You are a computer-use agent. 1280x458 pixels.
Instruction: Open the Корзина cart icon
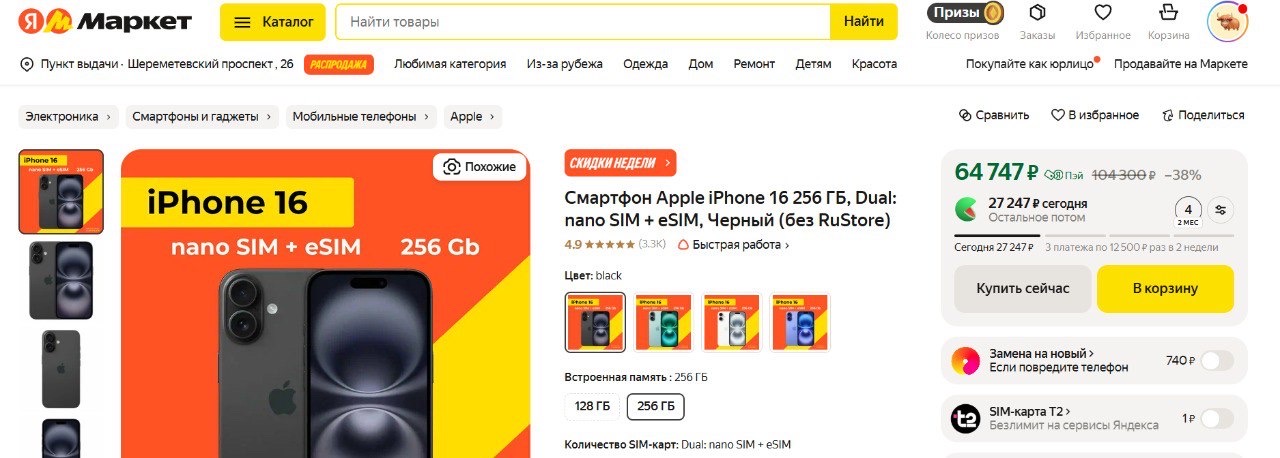pos(1168,13)
